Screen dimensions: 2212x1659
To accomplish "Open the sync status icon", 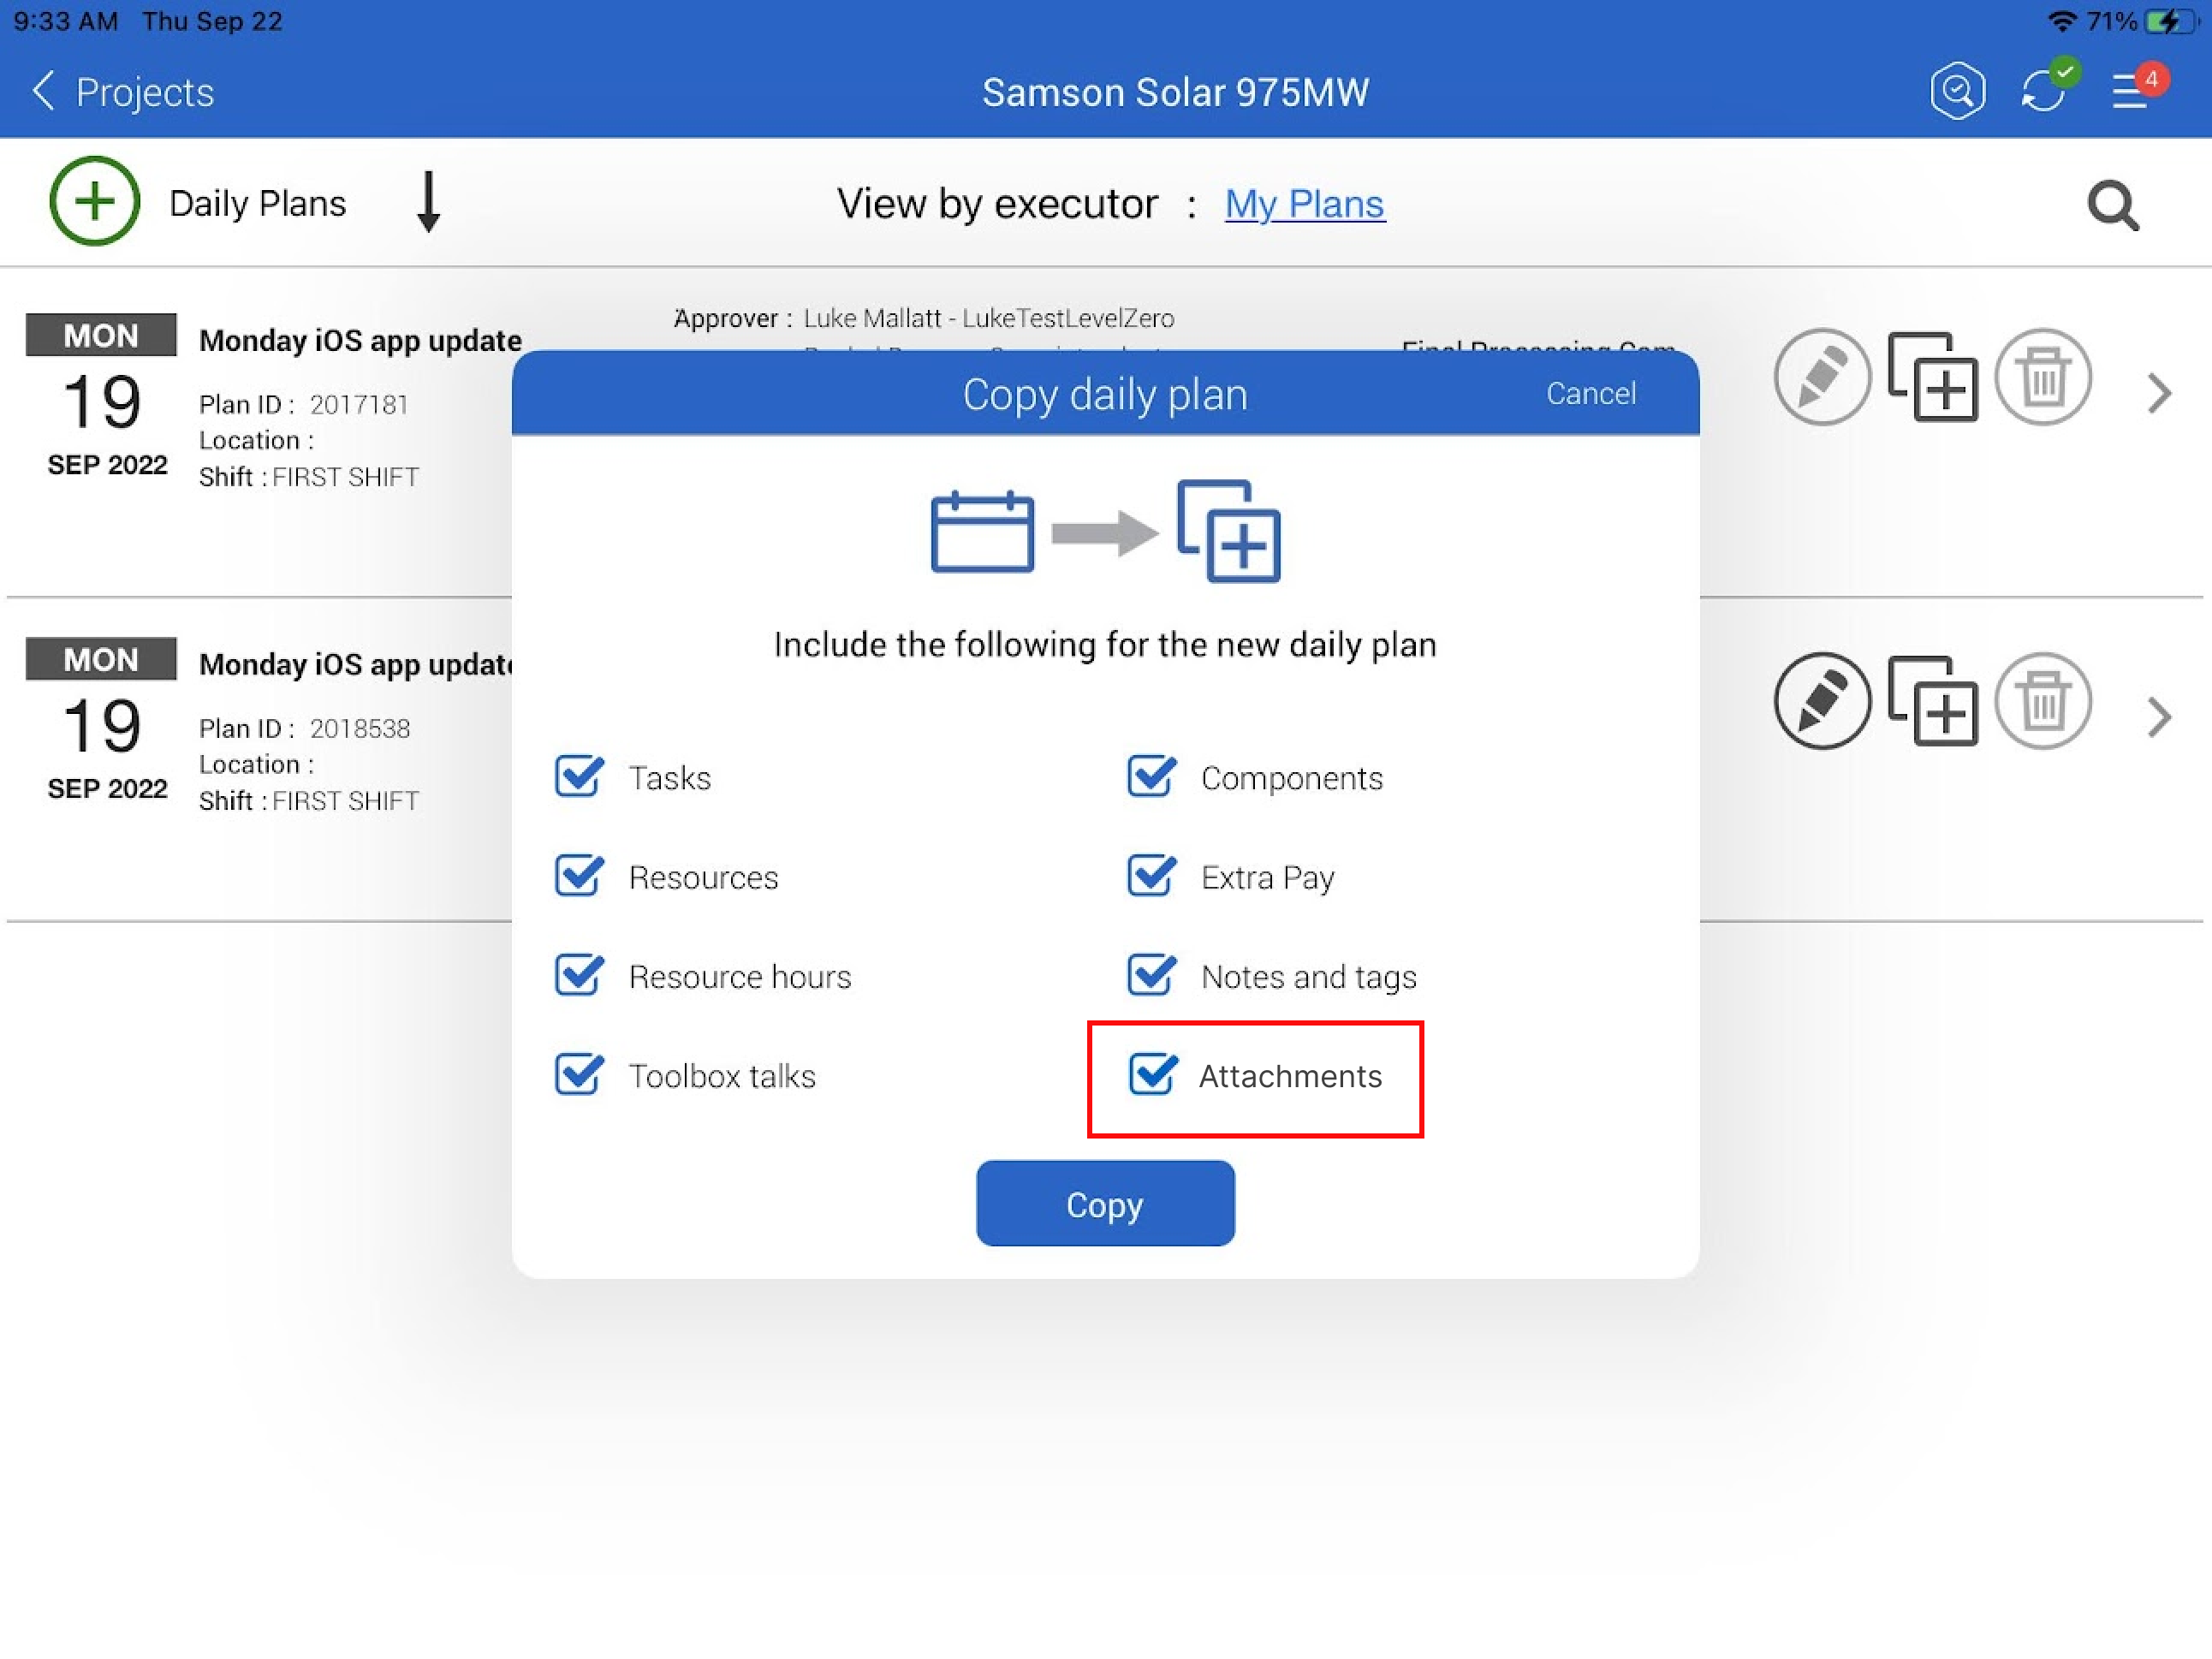I will point(2043,92).
